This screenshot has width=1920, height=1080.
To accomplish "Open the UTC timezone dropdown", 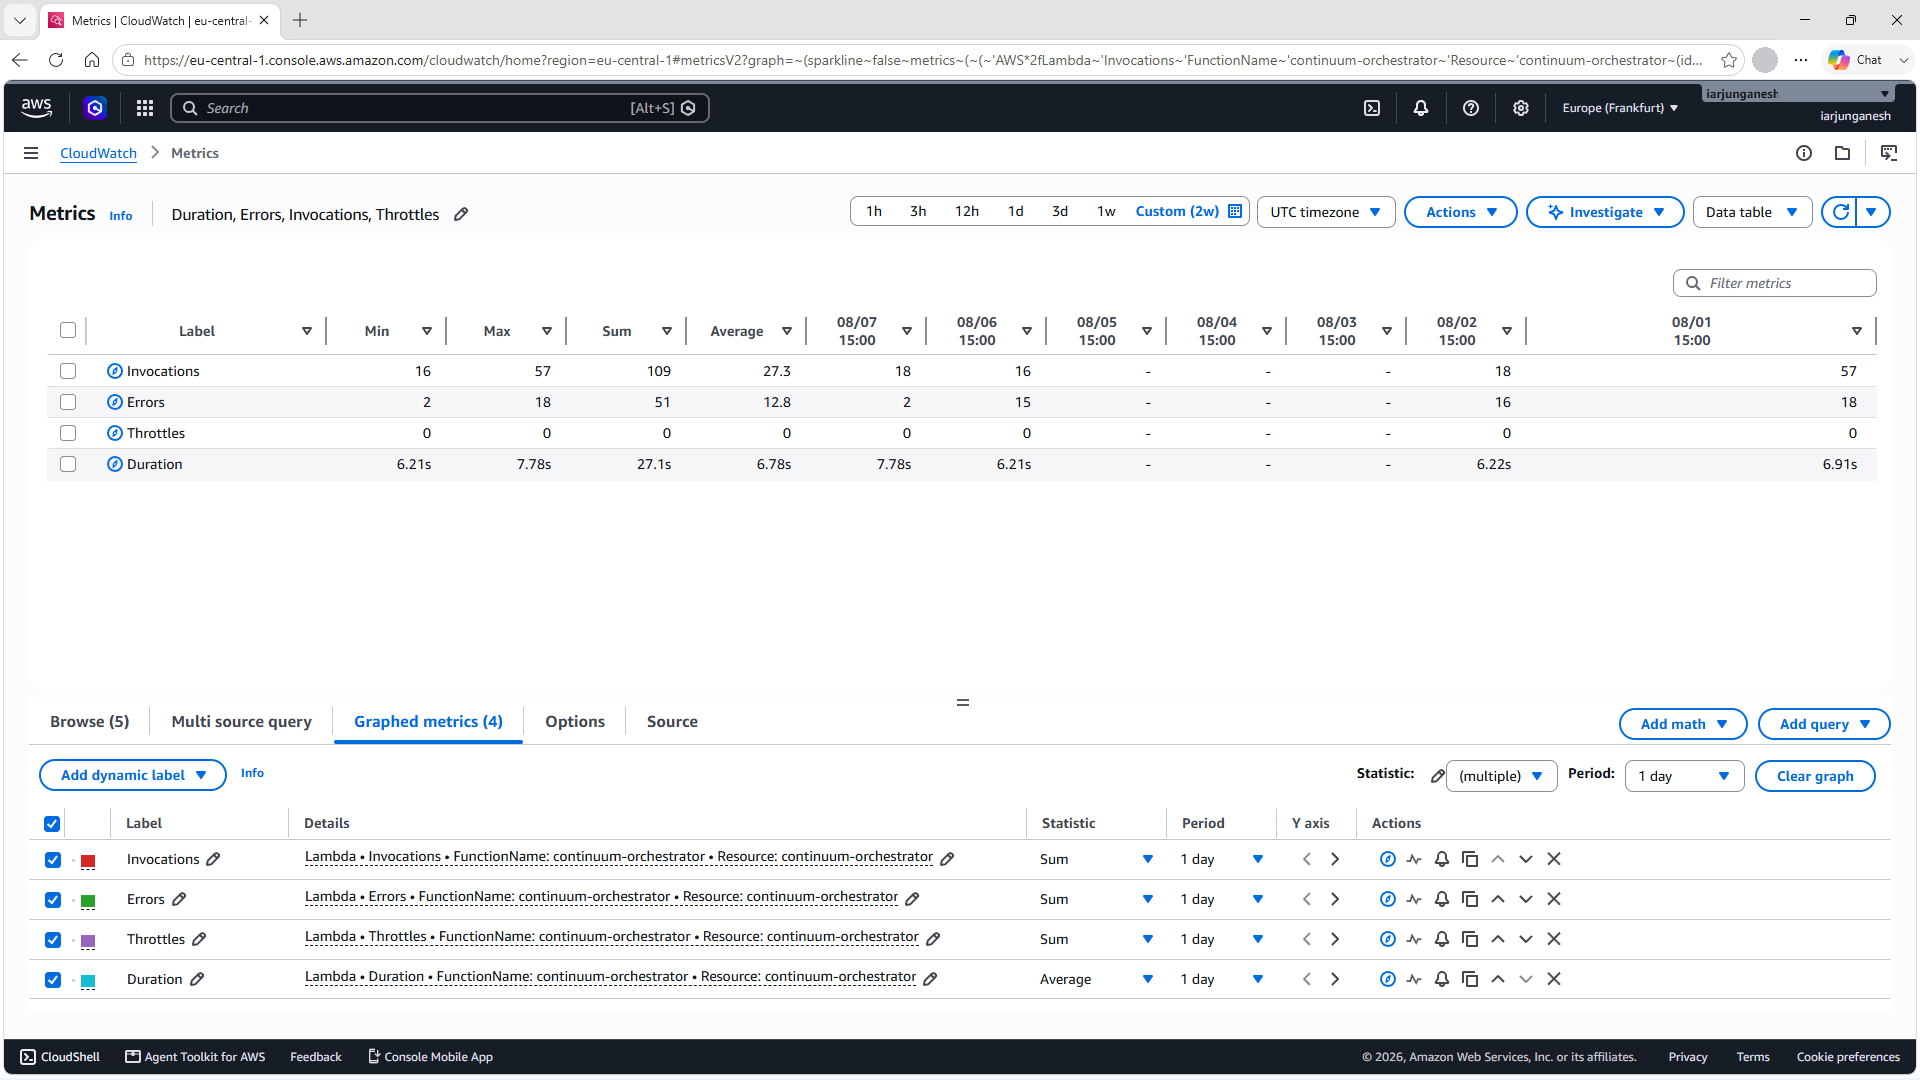I will point(1326,212).
